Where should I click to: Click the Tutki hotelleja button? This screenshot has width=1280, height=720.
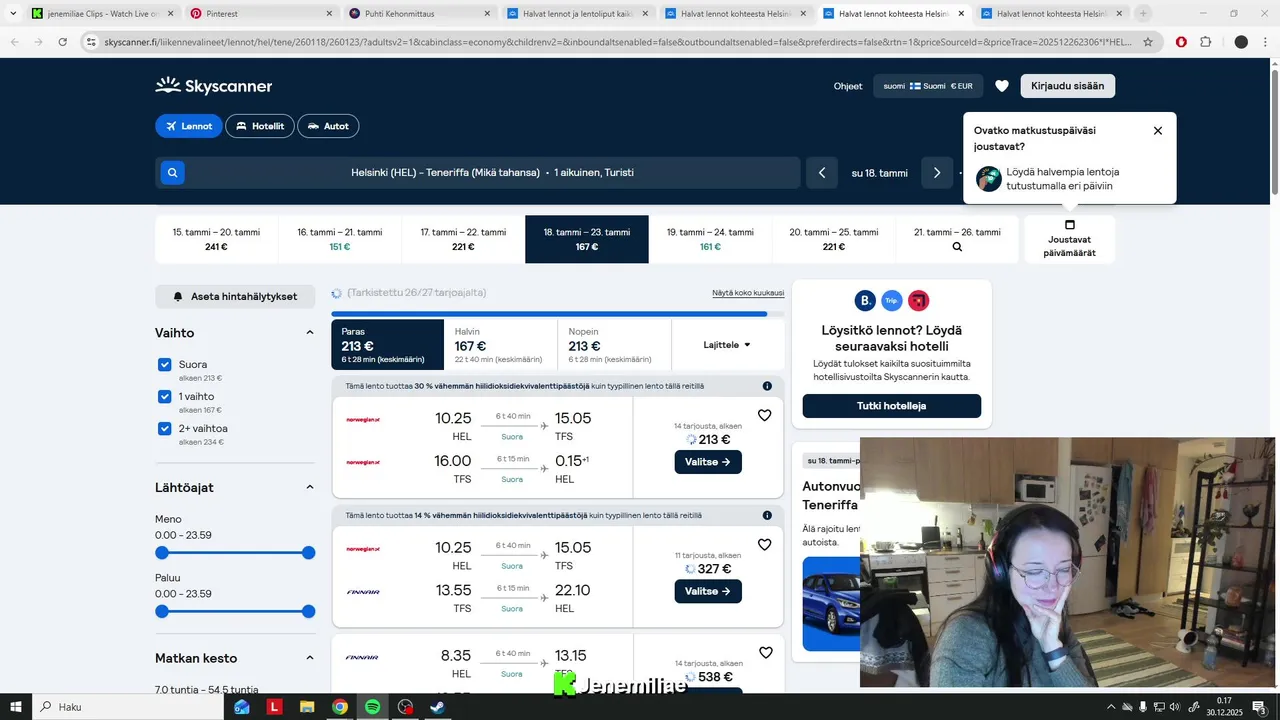(891, 406)
